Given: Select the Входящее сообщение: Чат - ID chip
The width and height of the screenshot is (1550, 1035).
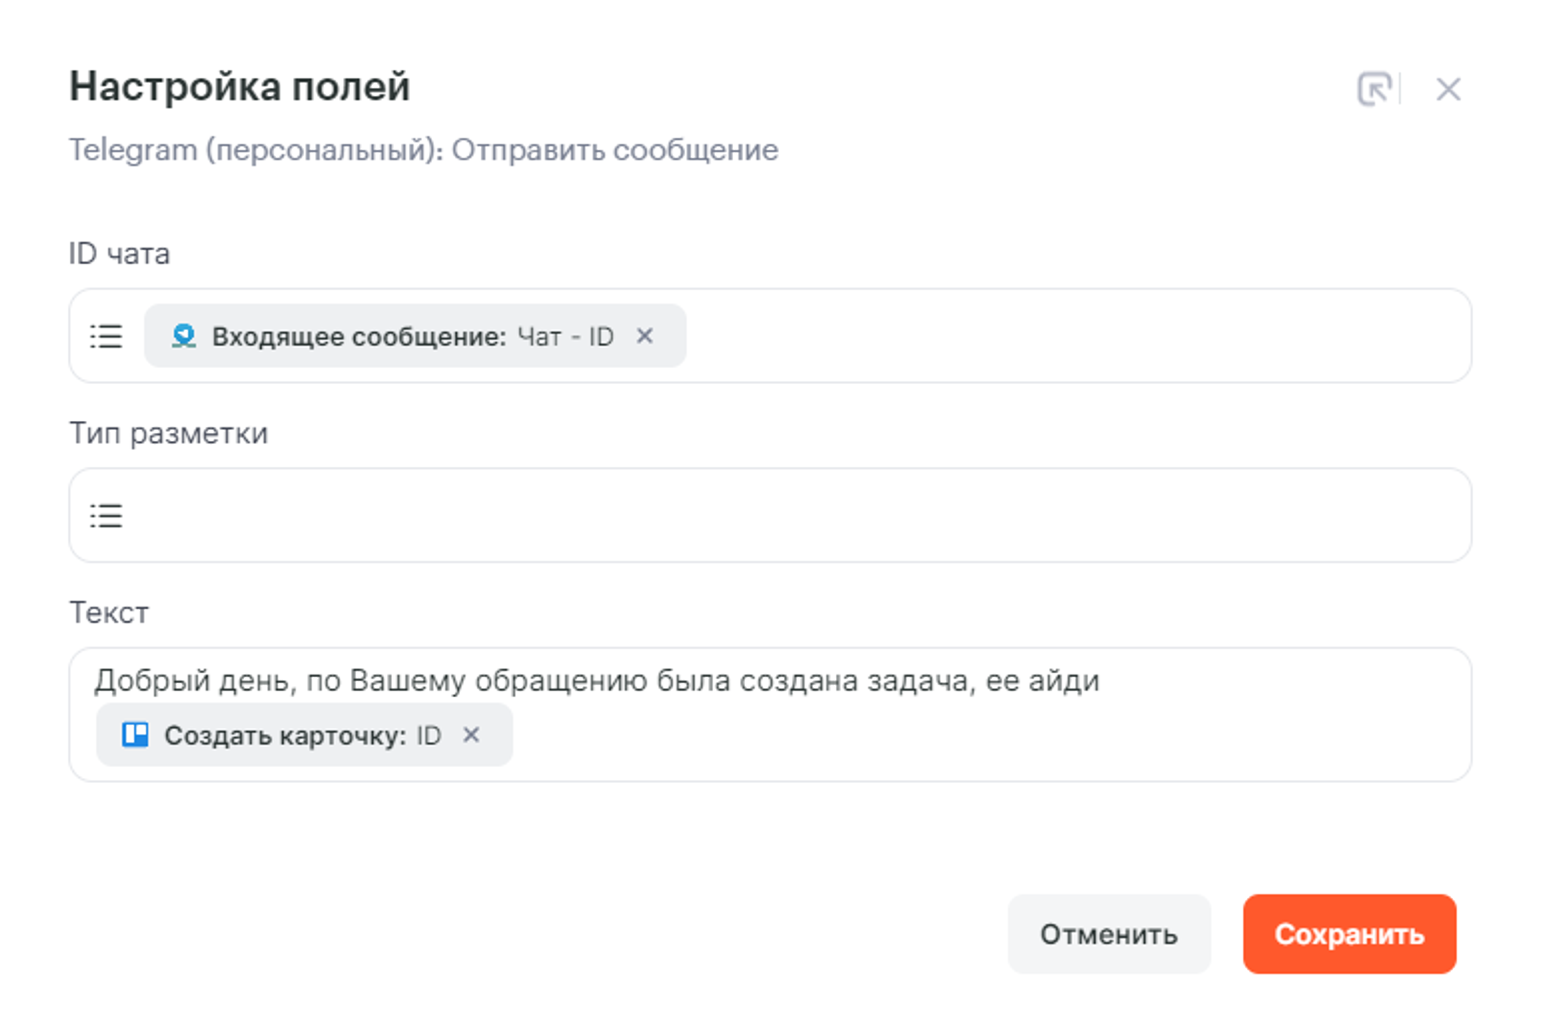Looking at the screenshot, I should pos(400,336).
